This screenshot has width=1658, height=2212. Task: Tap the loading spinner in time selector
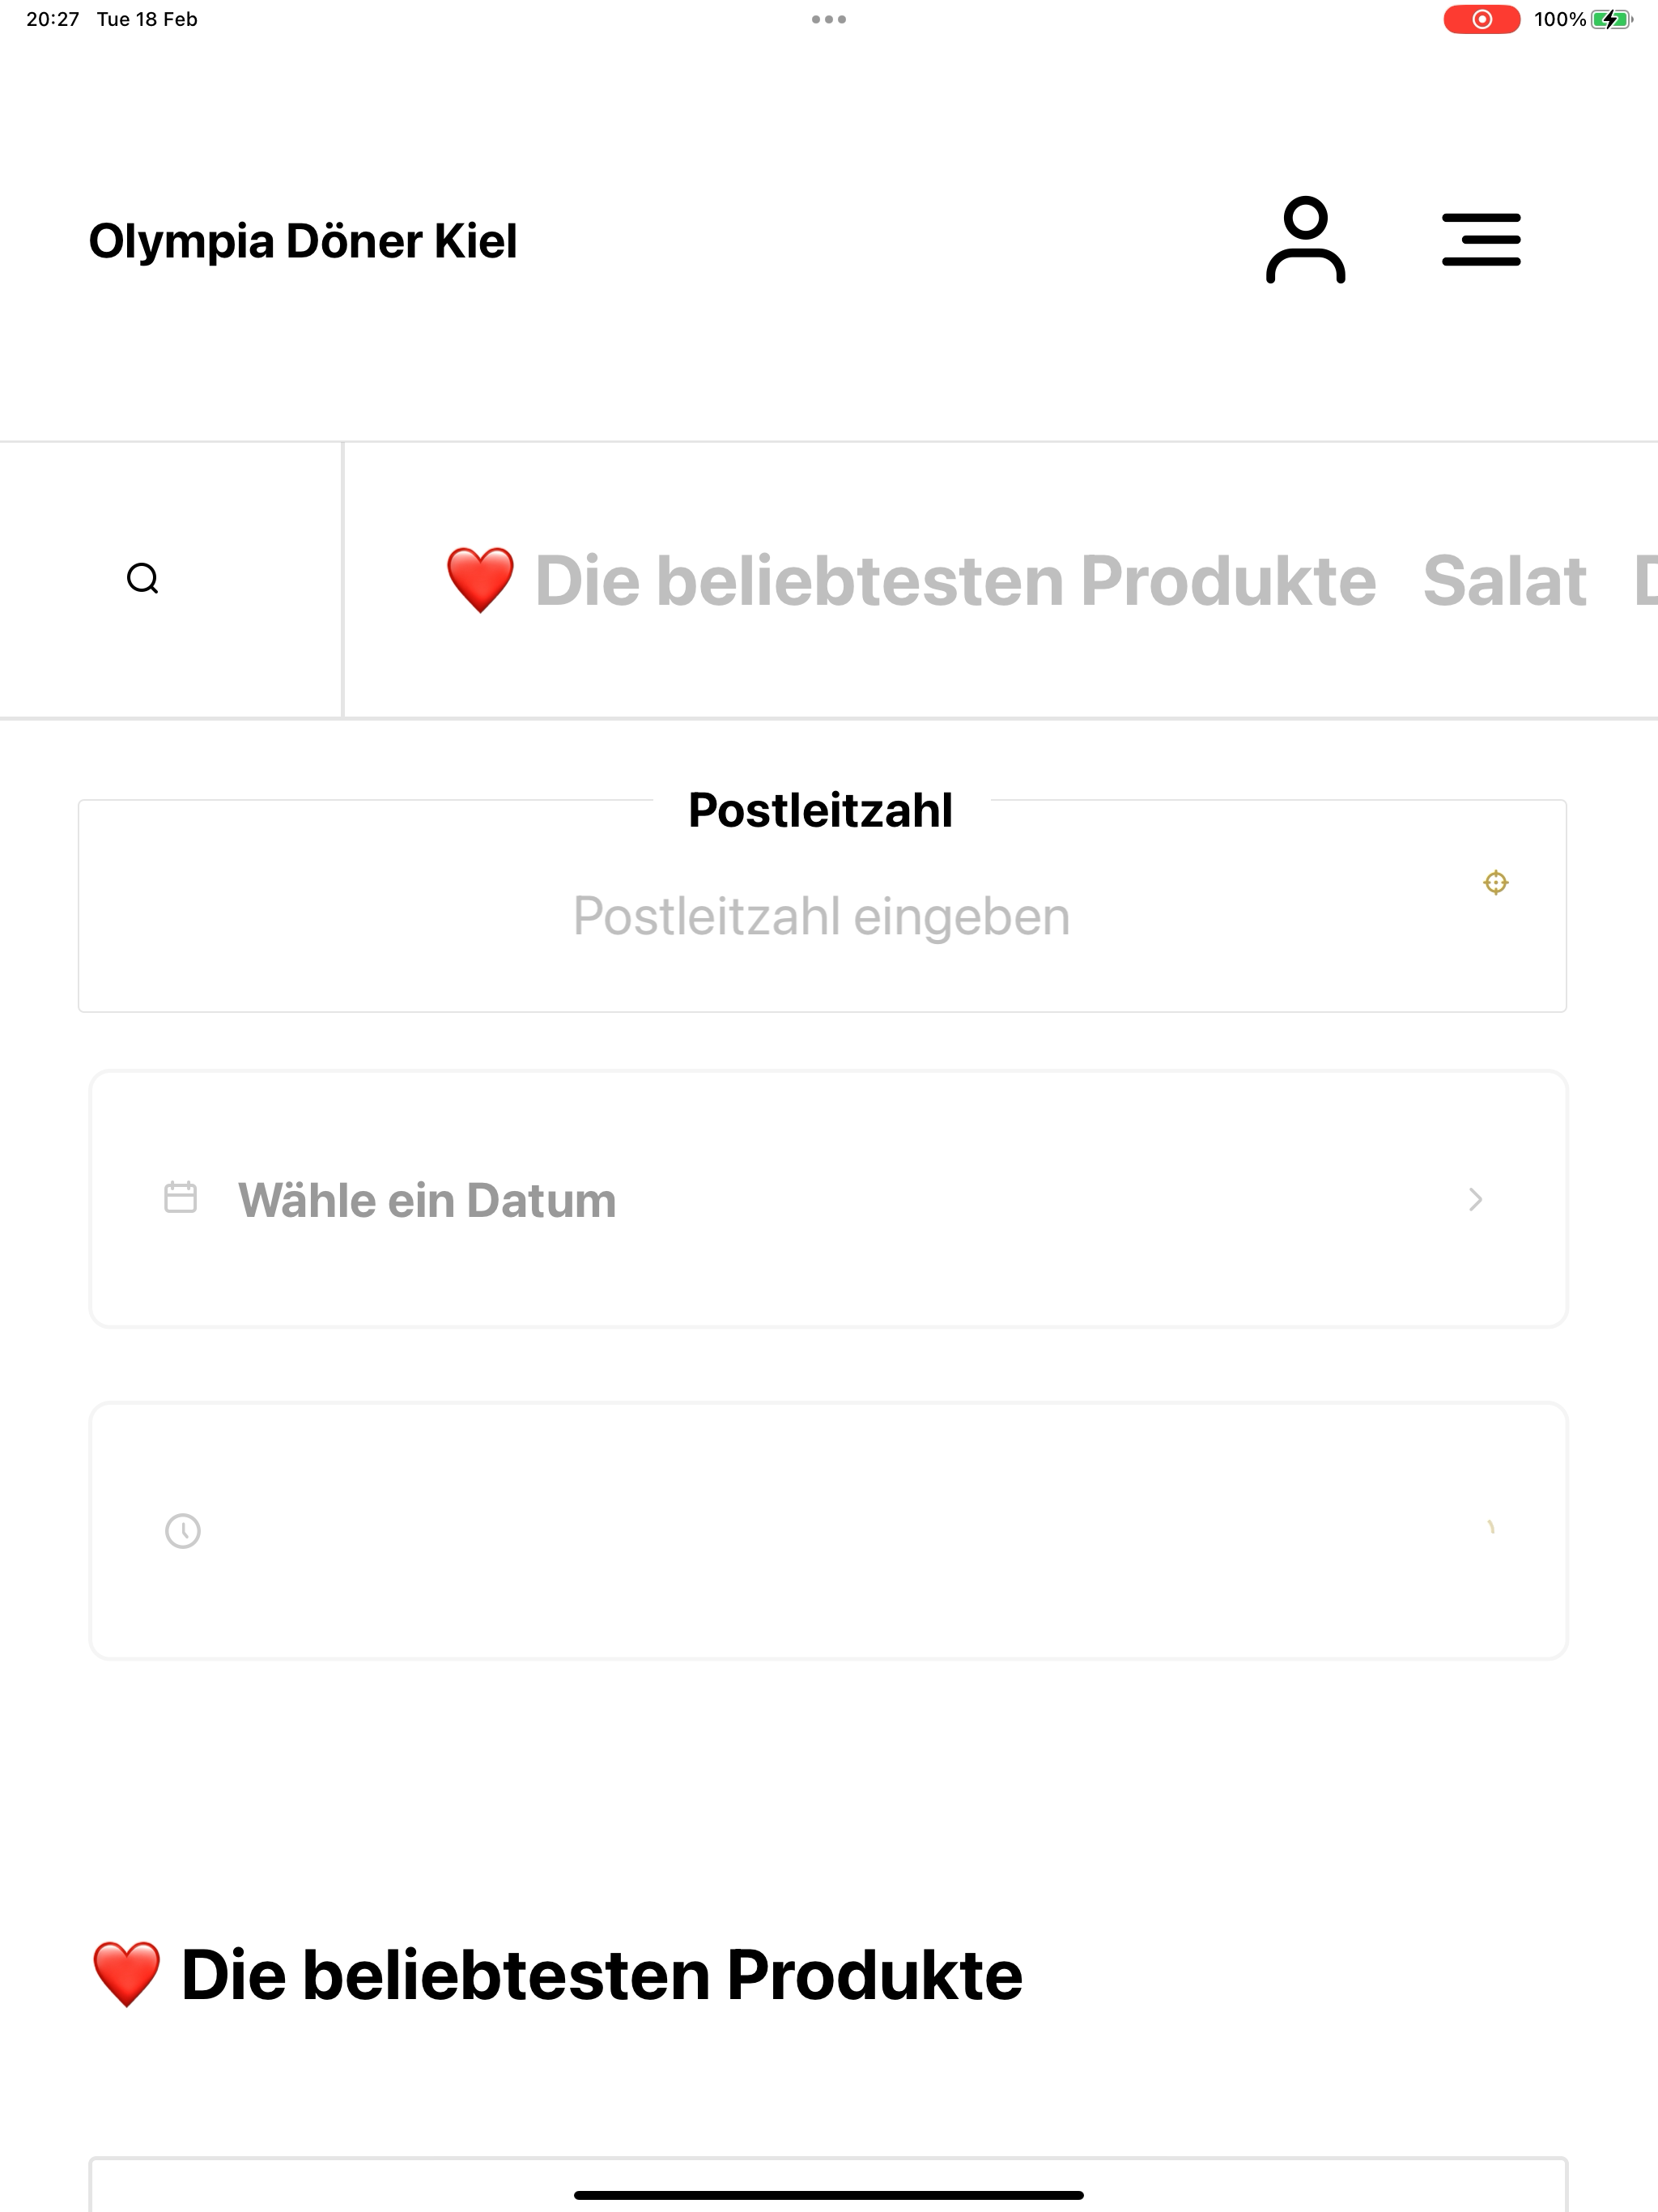(x=1491, y=1527)
